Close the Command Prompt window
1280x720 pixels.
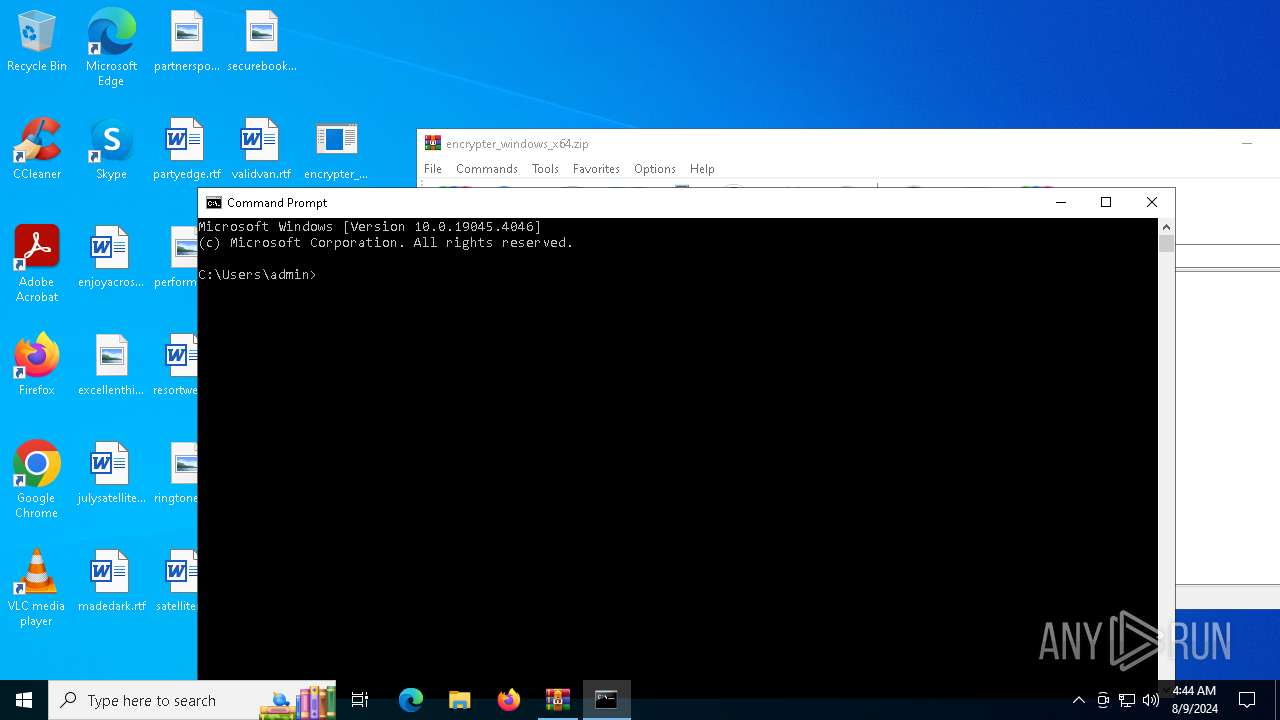point(1152,203)
